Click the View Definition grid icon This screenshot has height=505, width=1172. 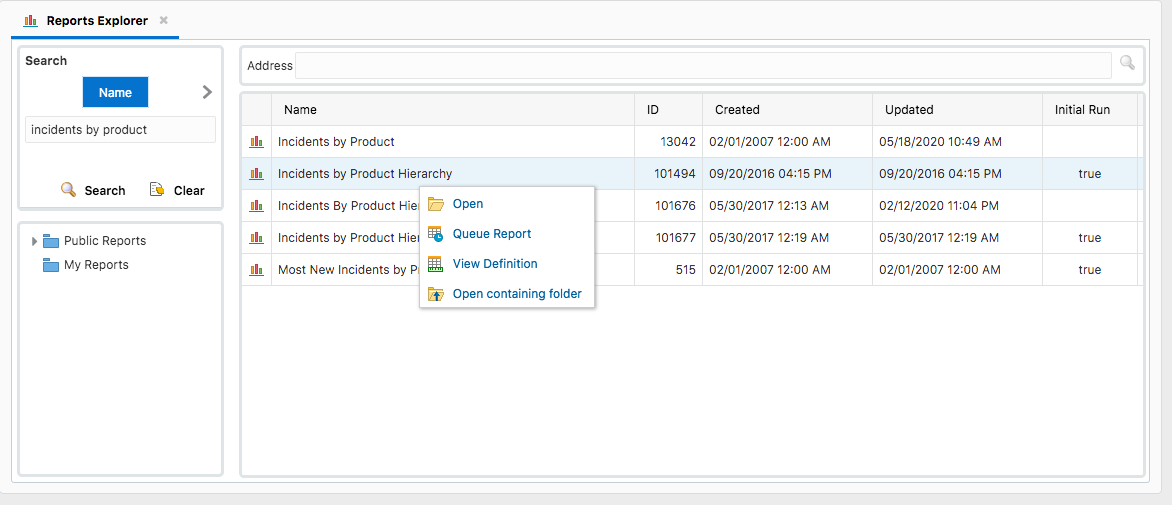click(x=435, y=264)
